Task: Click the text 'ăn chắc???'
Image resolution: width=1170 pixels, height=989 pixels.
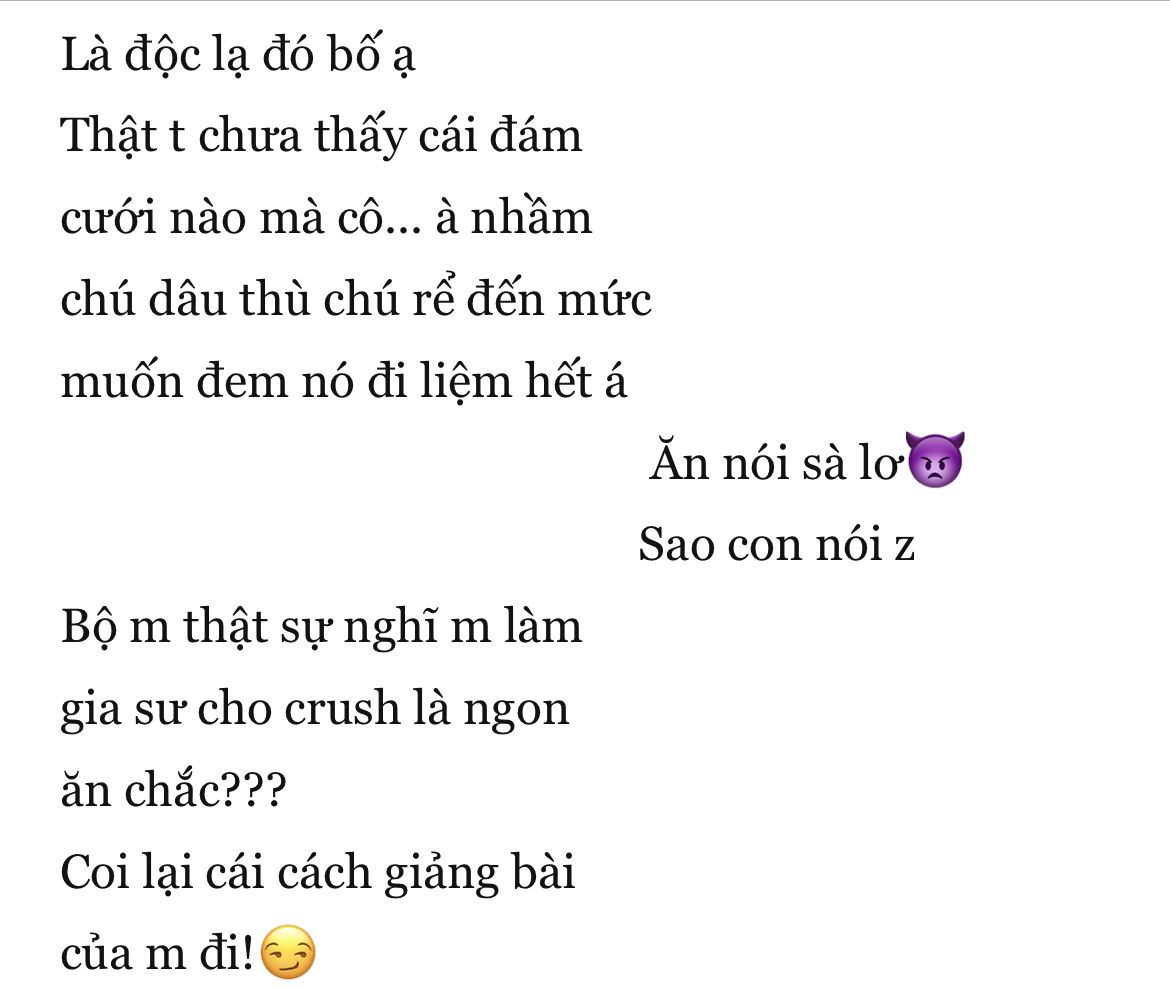Action: click(173, 790)
